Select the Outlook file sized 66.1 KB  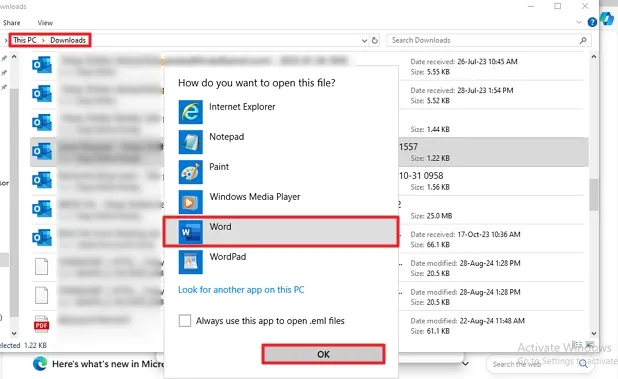pyautogui.click(x=42, y=238)
